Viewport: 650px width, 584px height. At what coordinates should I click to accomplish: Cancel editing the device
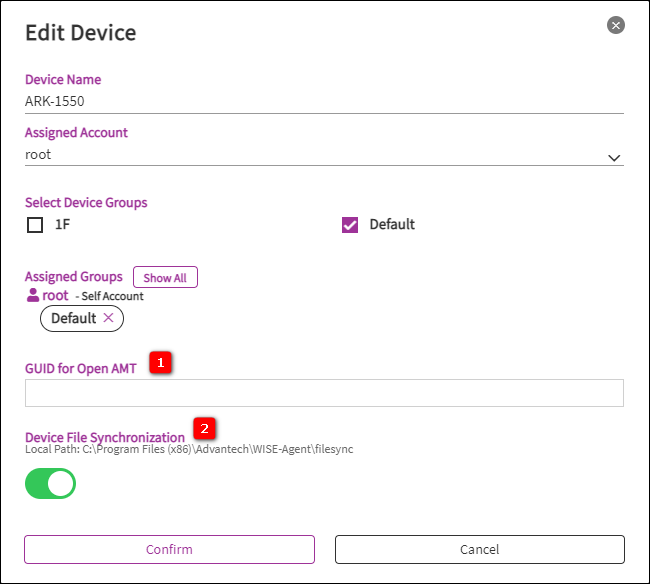[x=479, y=549]
